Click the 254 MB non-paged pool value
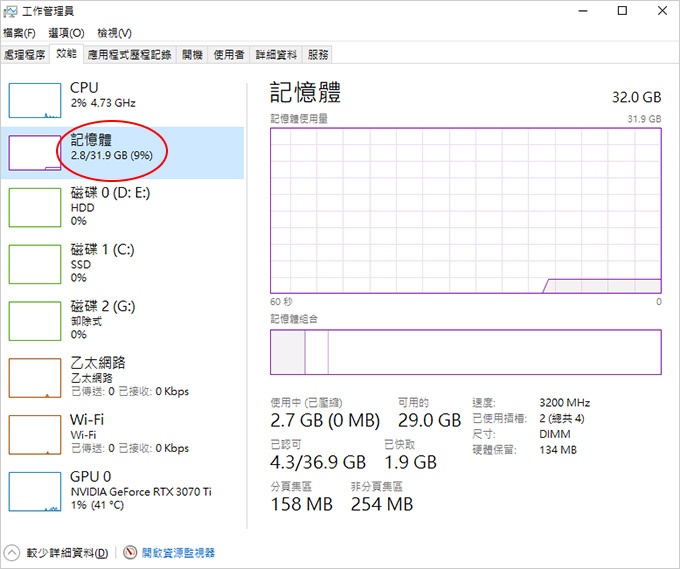The height and width of the screenshot is (569, 680). 382,504
